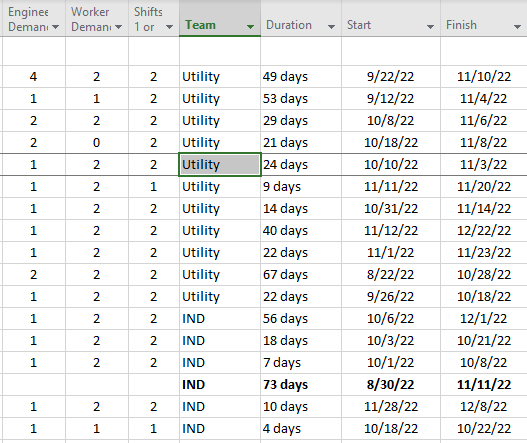The height and width of the screenshot is (443, 527).
Task: Click the '21 days' duration cell
Action: (x=301, y=143)
